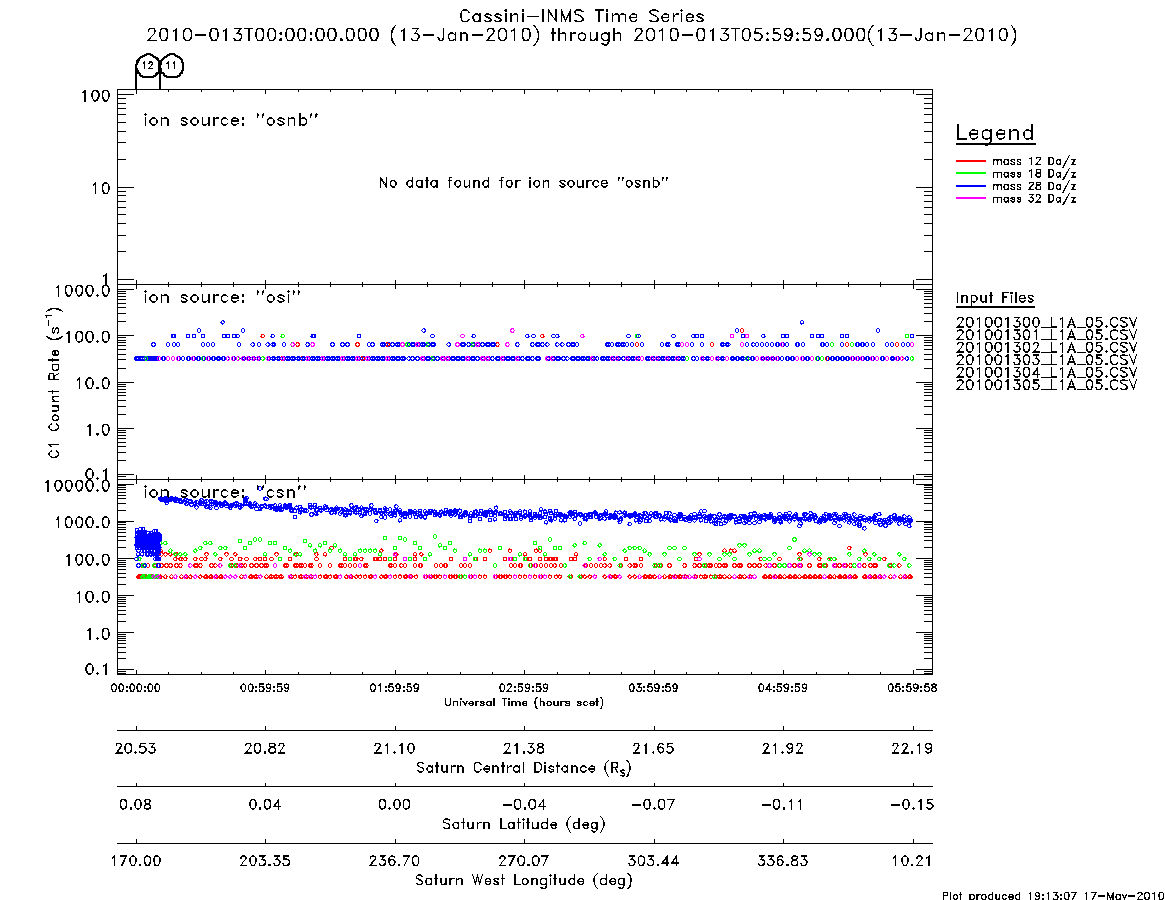1165x900 pixels.
Task: Click the C1 Count Rate axis label
Action: (54, 381)
